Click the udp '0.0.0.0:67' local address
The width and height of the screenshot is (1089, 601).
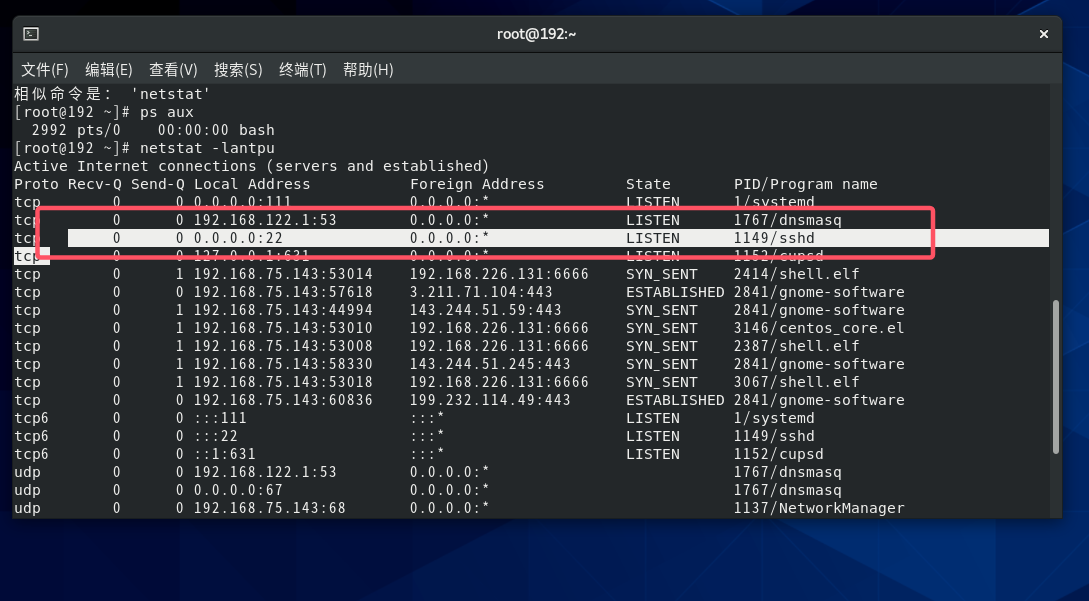[x=238, y=491]
